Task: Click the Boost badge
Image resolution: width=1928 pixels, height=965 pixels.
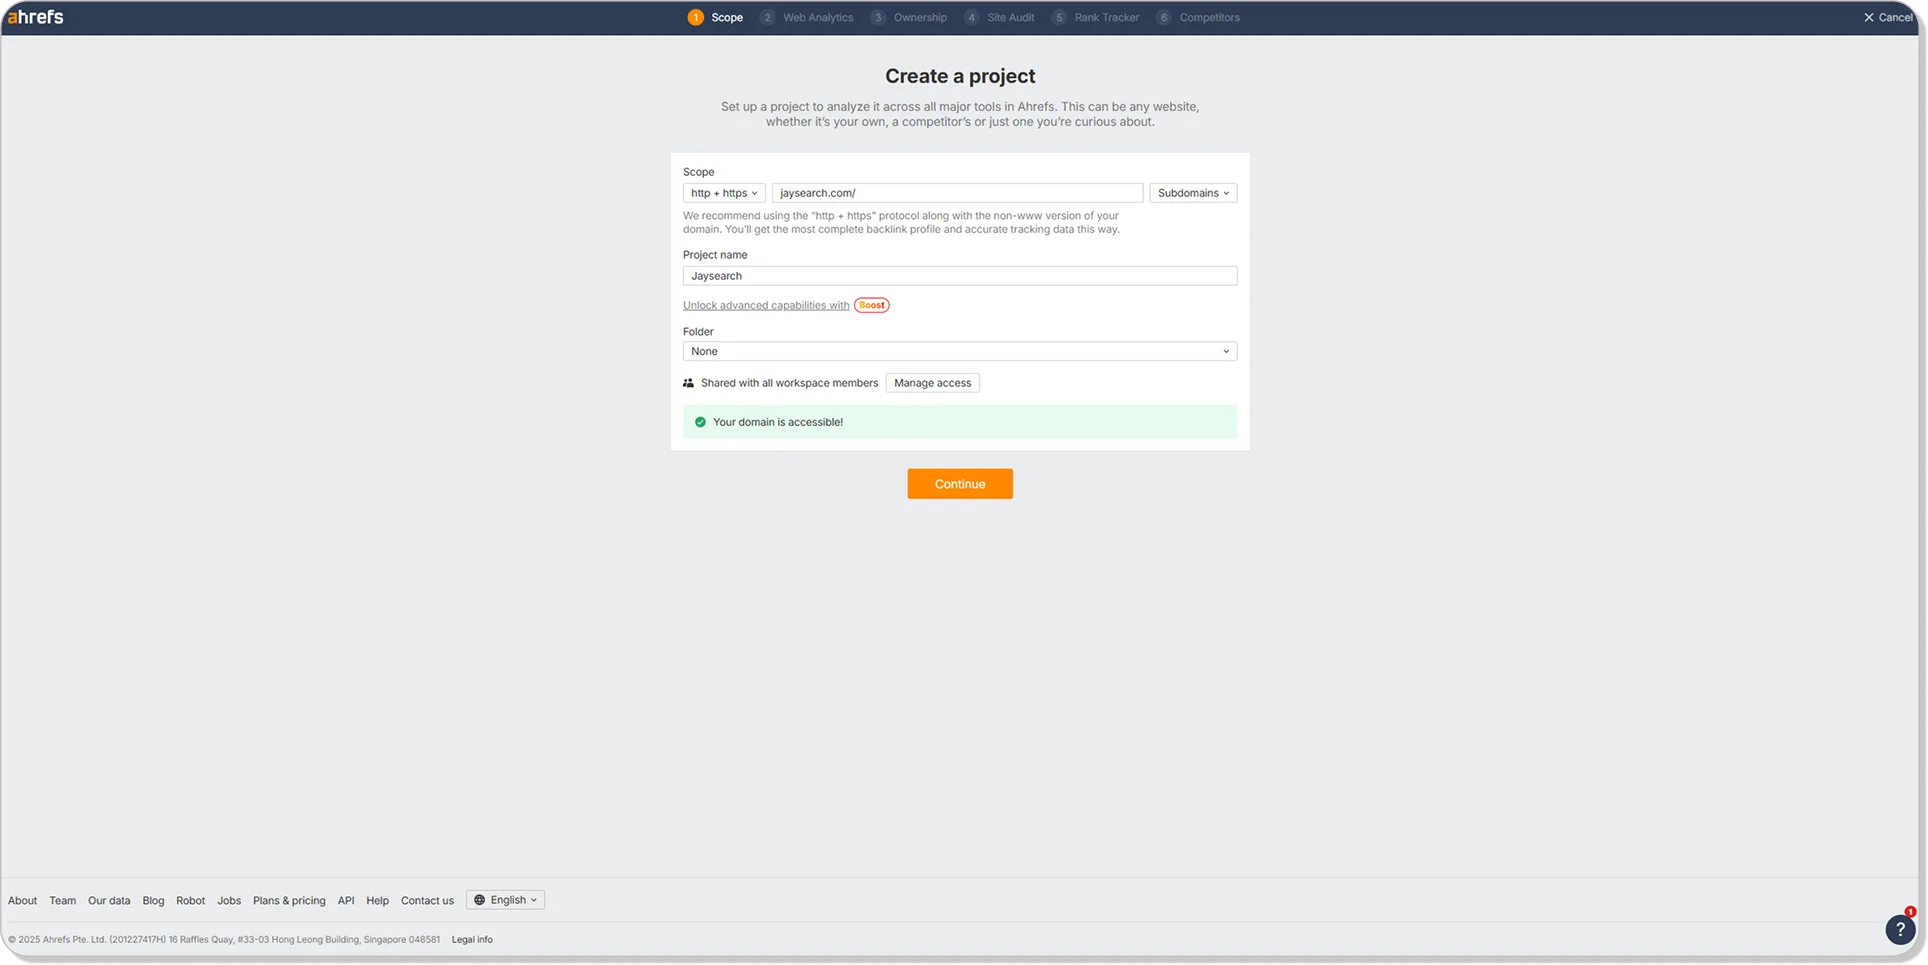Action: pos(871,305)
